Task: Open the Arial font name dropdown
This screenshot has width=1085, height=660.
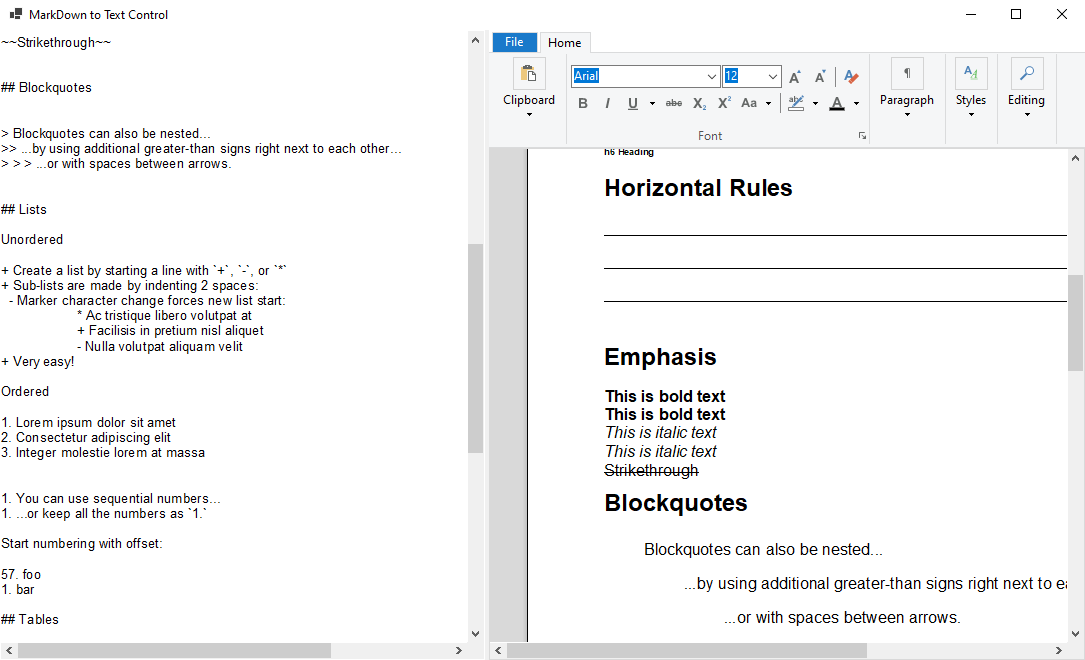Action: [713, 76]
